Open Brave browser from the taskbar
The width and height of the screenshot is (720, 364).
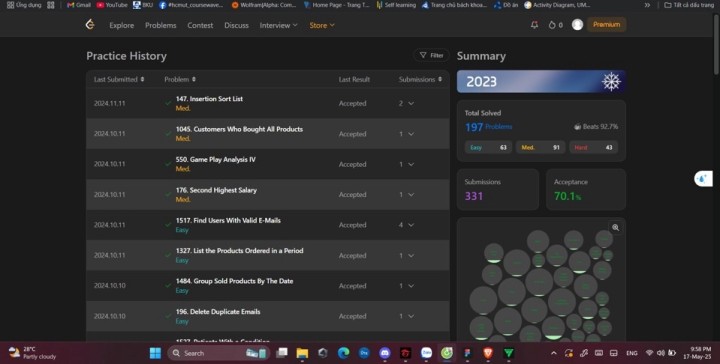pyautogui.click(x=488, y=353)
